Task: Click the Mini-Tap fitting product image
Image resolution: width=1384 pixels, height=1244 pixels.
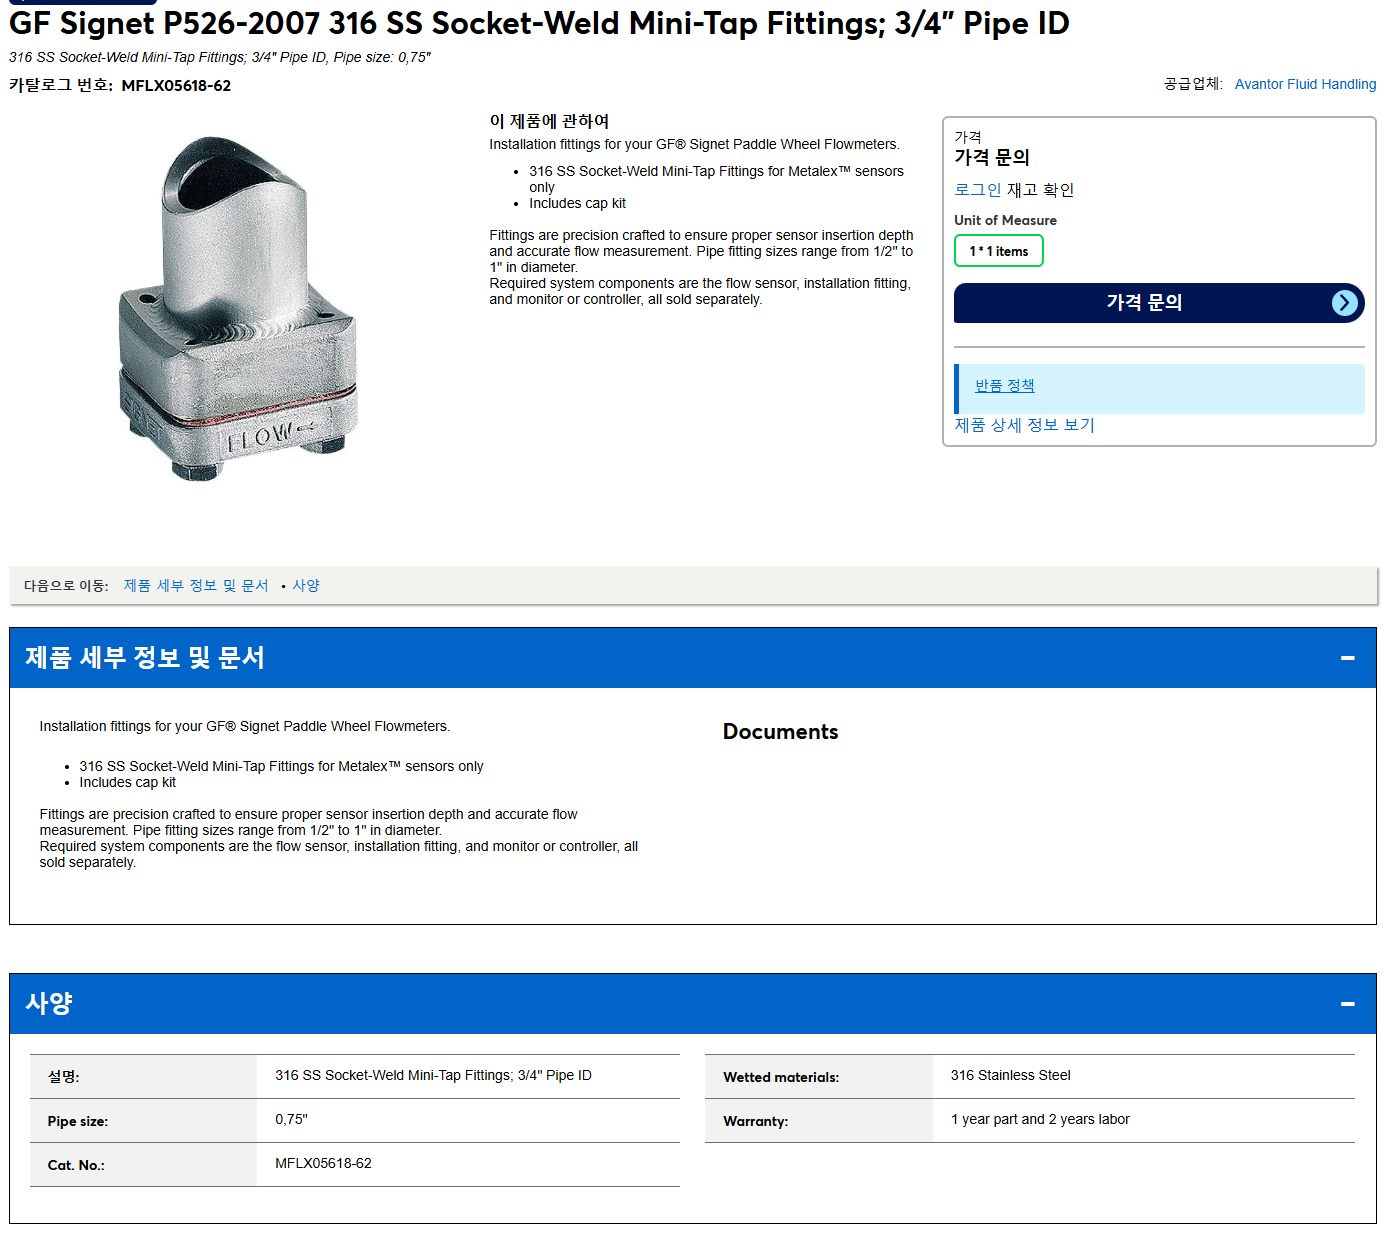Action: (239, 308)
